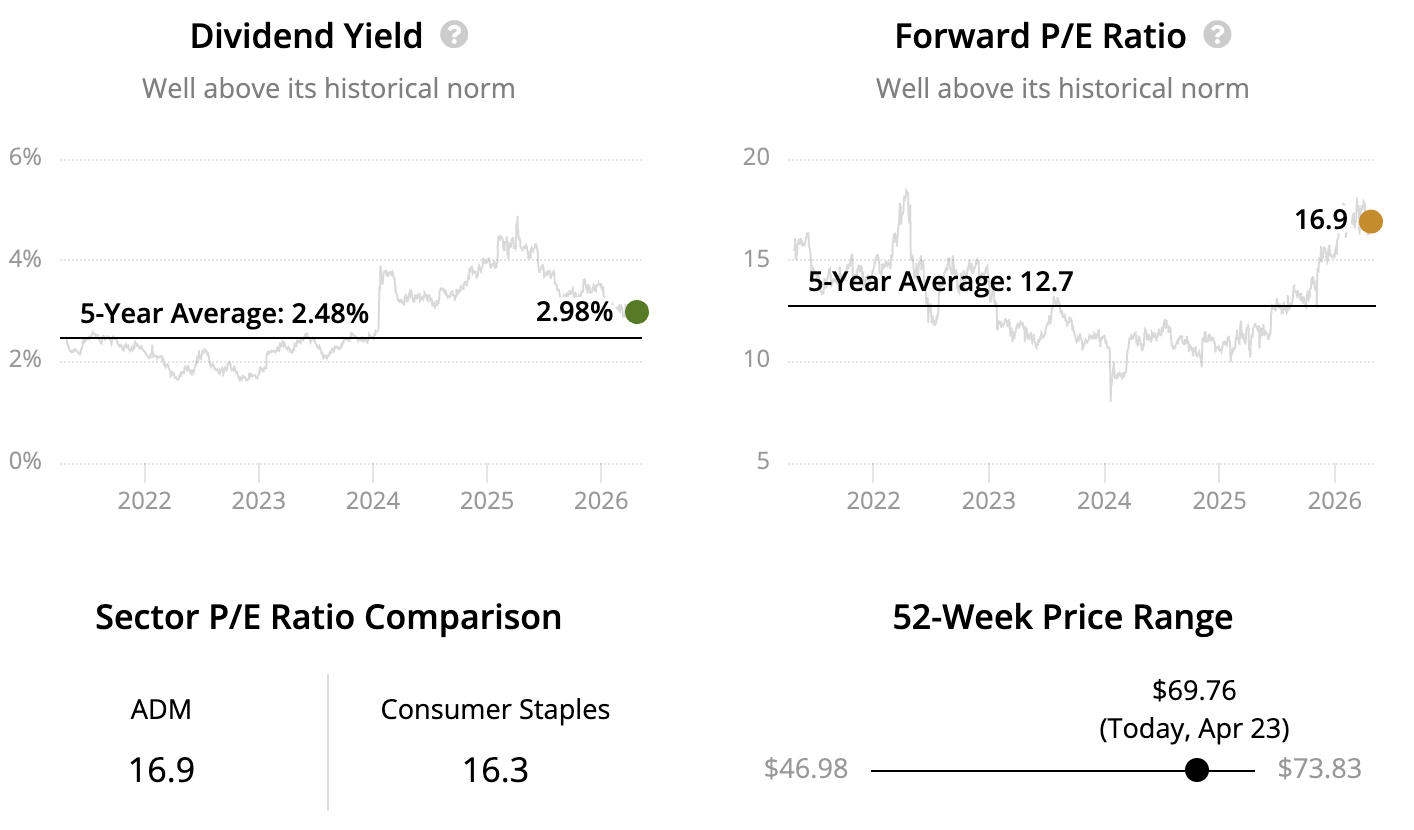The image size is (1414, 830).
Task: Click the green current dividend yield dot
Action: (x=636, y=312)
